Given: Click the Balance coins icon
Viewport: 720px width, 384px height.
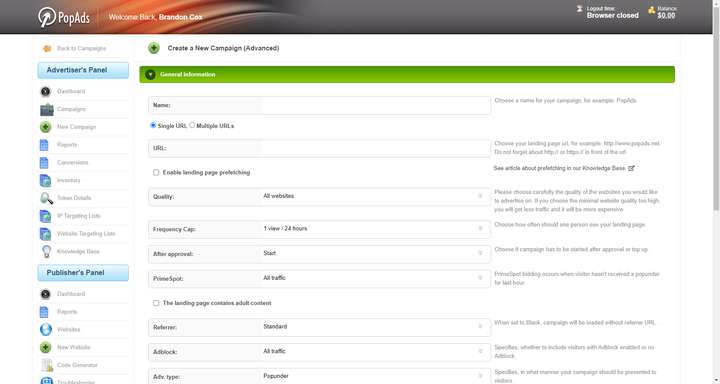Looking at the screenshot, I should (x=651, y=10).
